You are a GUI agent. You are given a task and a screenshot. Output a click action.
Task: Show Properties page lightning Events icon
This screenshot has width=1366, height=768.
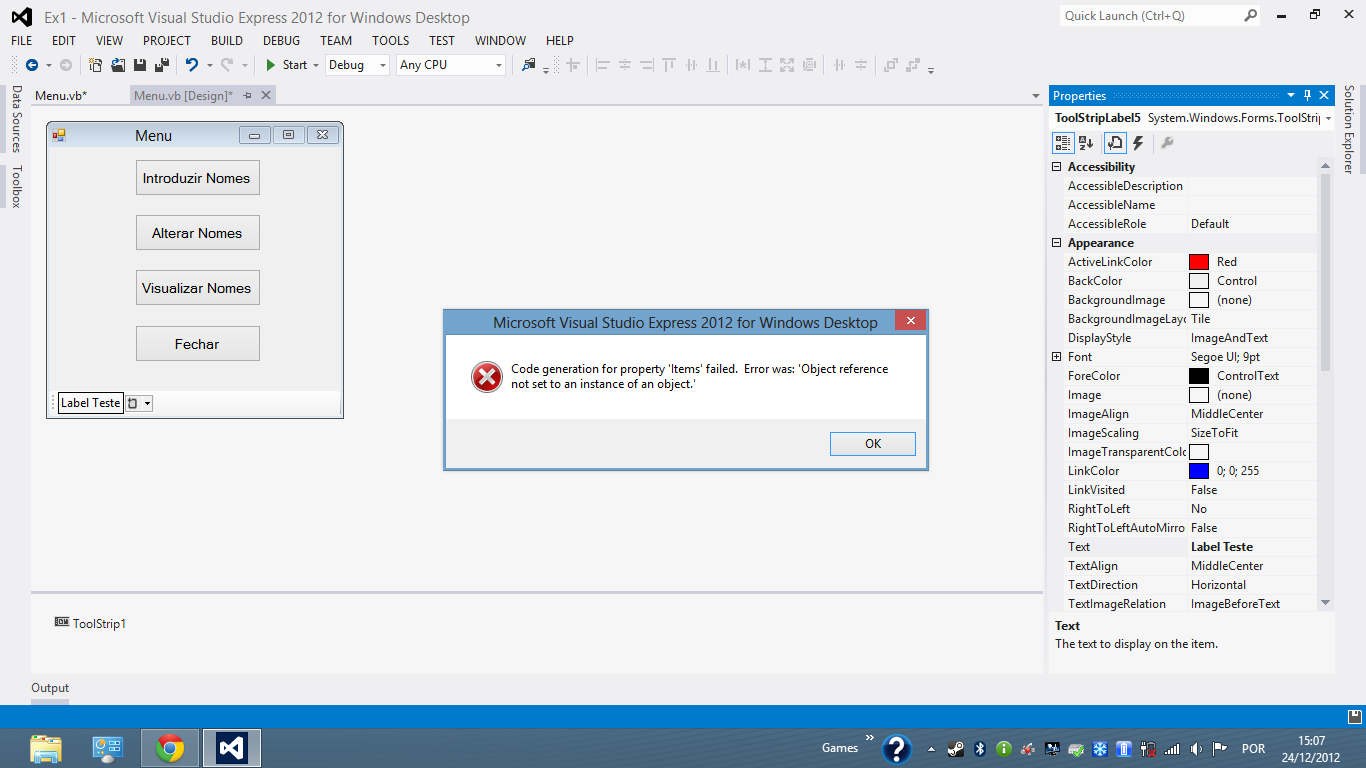point(1138,144)
